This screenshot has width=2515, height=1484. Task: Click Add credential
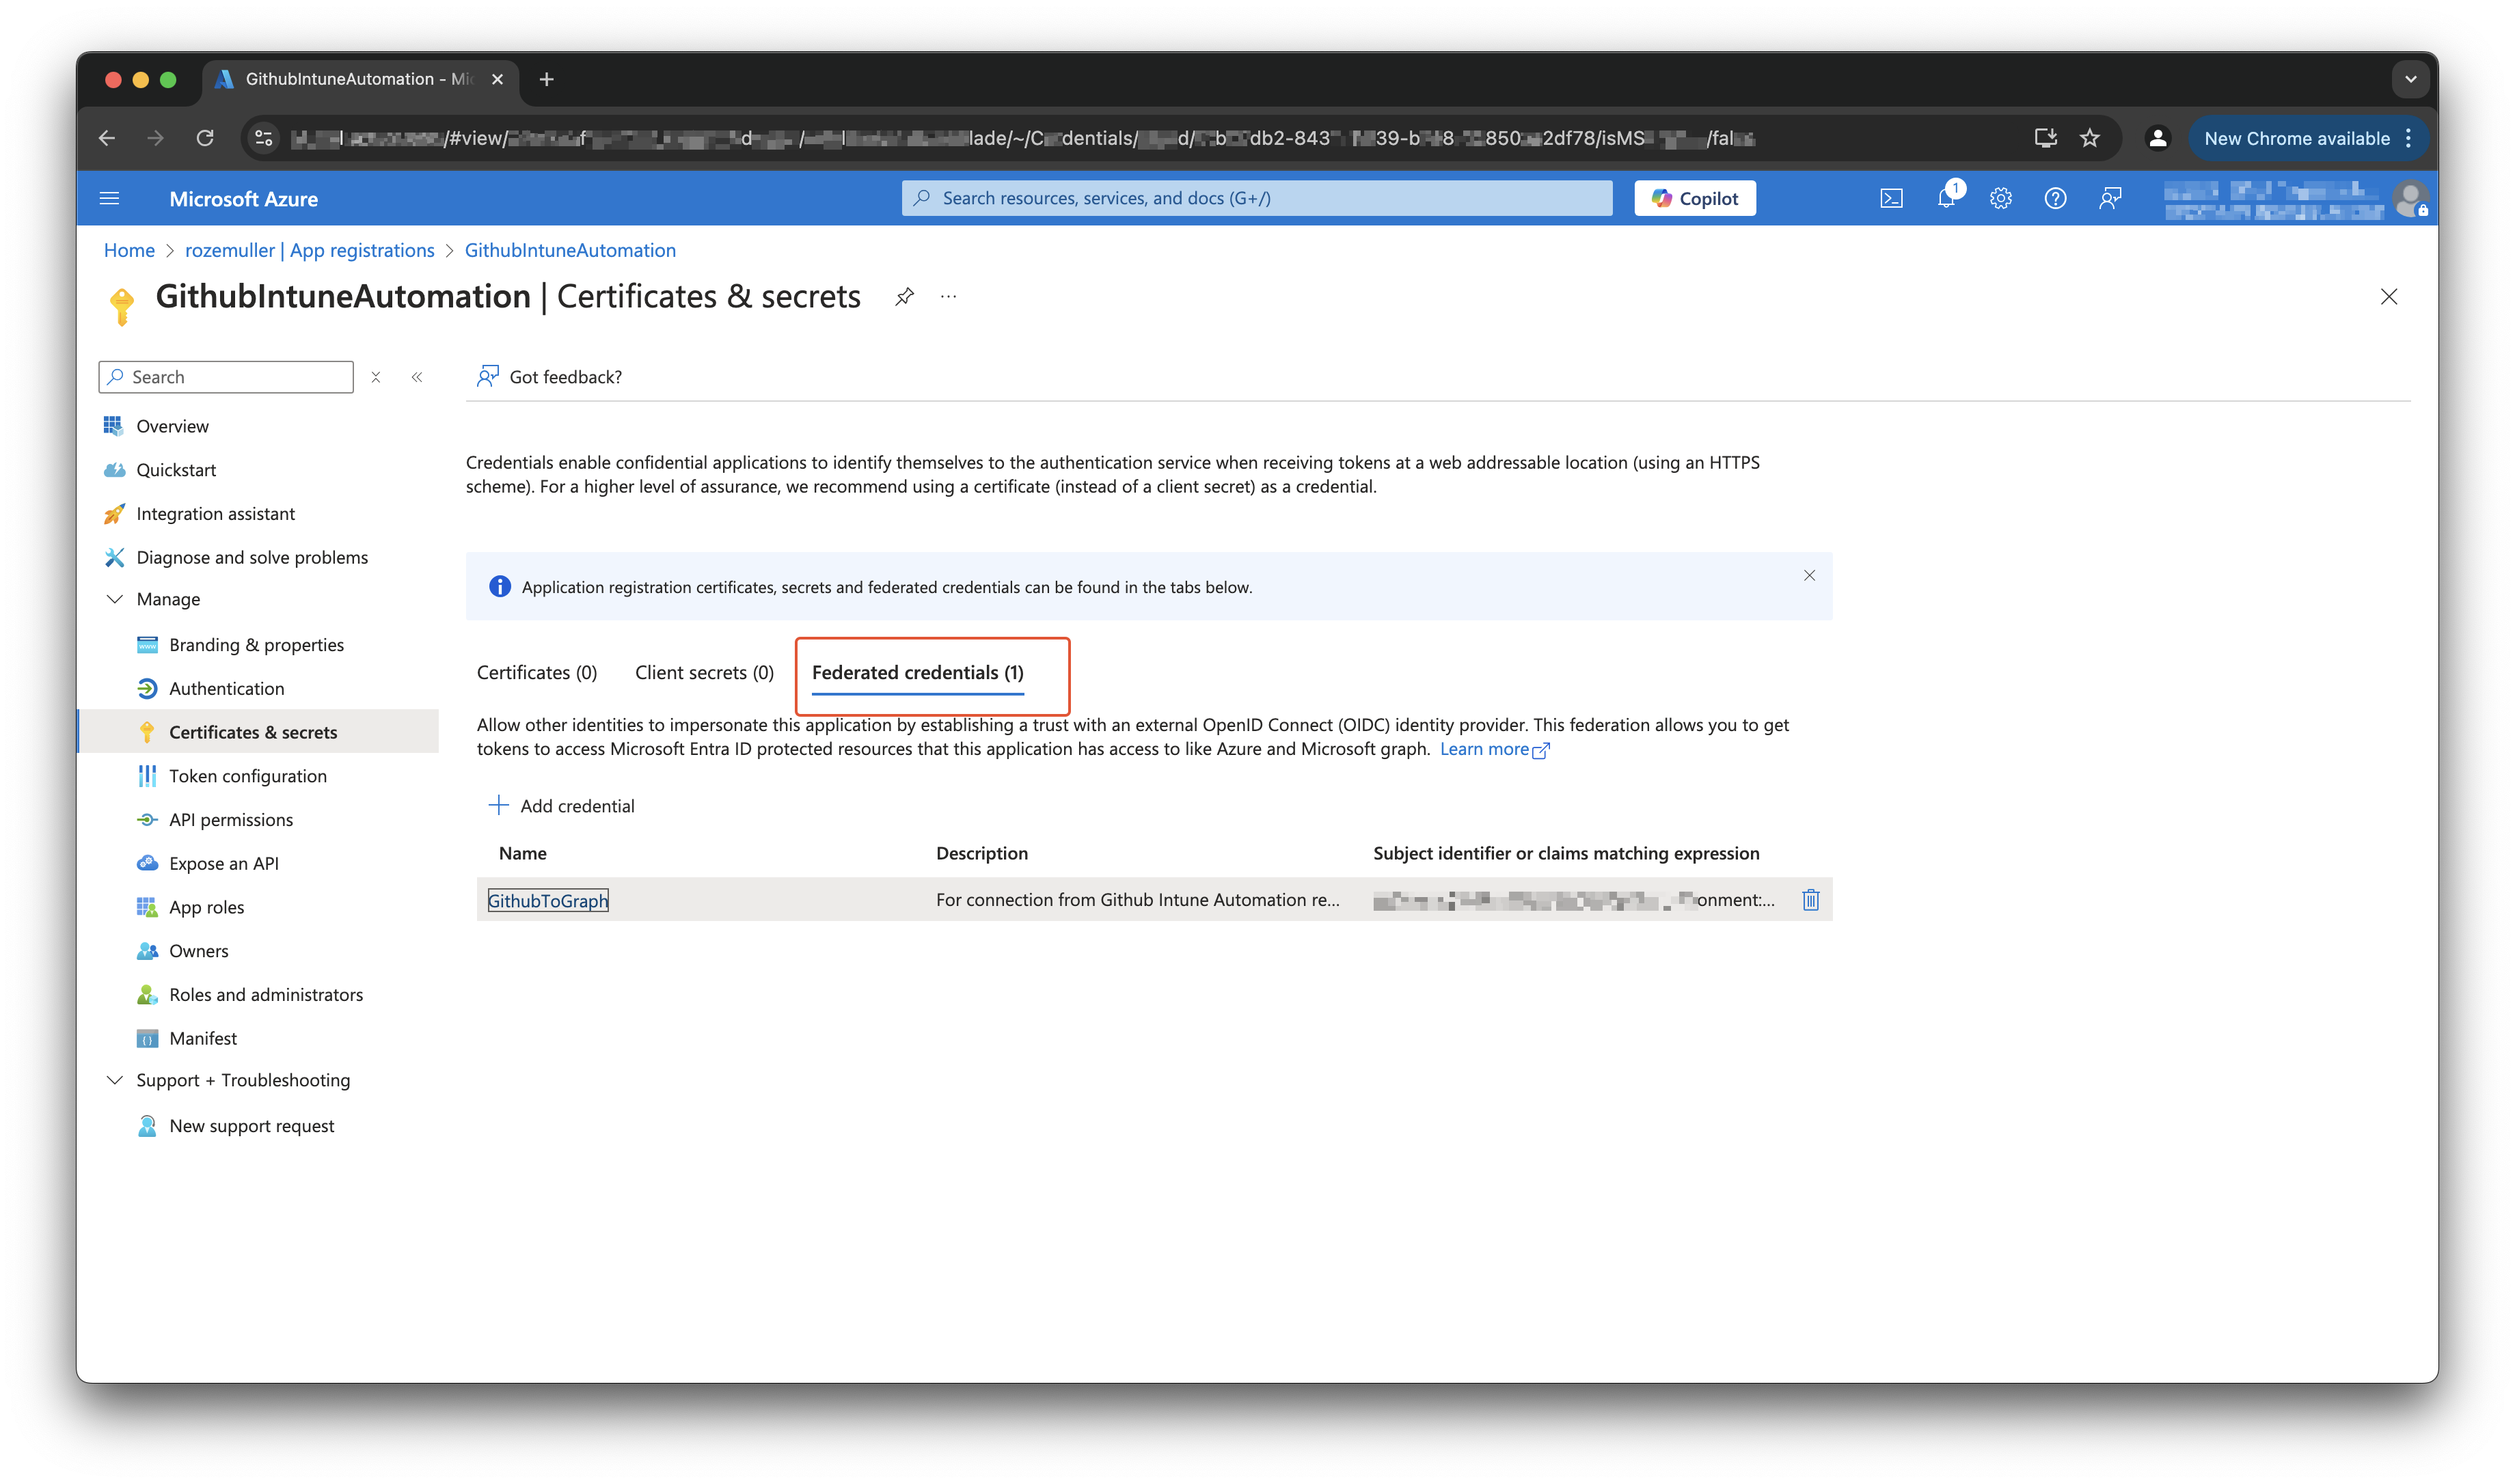(x=561, y=805)
